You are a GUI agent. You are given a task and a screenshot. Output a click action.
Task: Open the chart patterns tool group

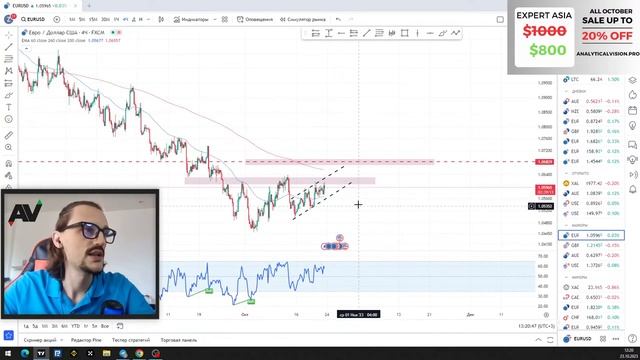click(9, 71)
